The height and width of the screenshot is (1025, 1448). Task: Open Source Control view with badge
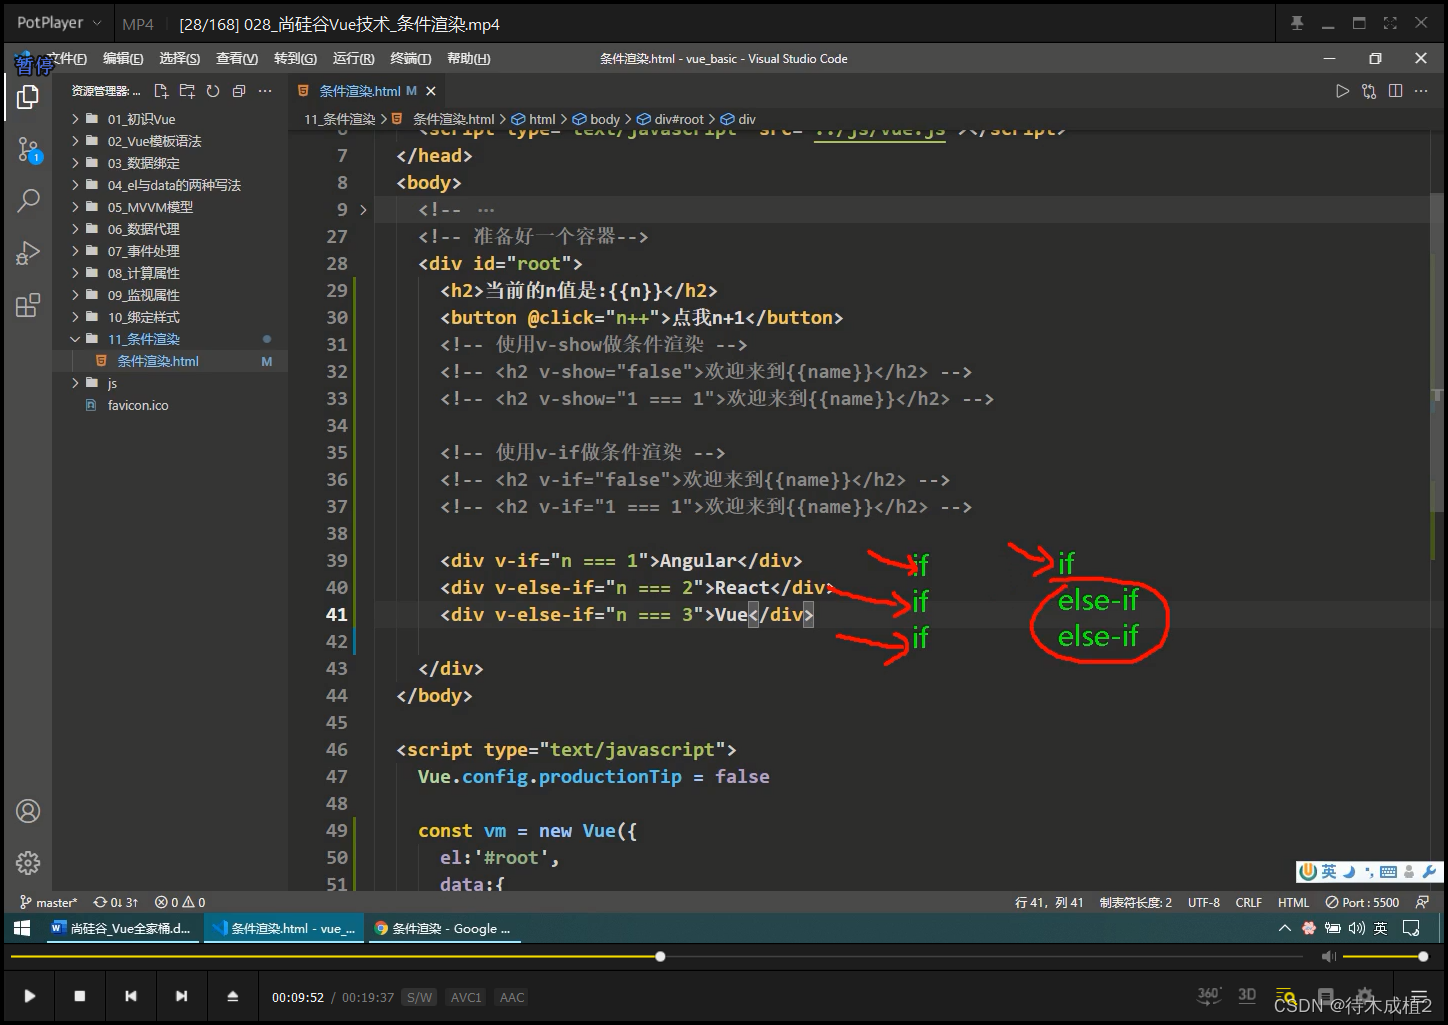coord(28,151)
